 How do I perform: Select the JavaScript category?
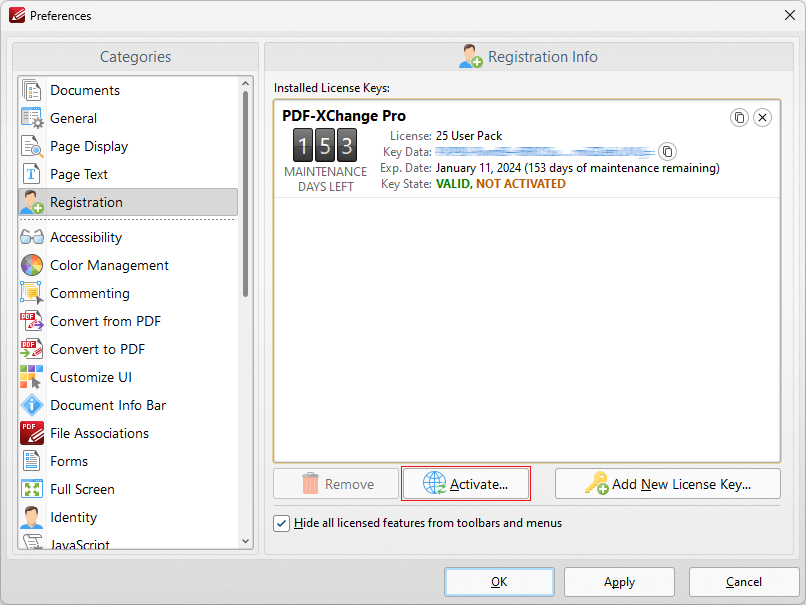[x=128, y=543]
